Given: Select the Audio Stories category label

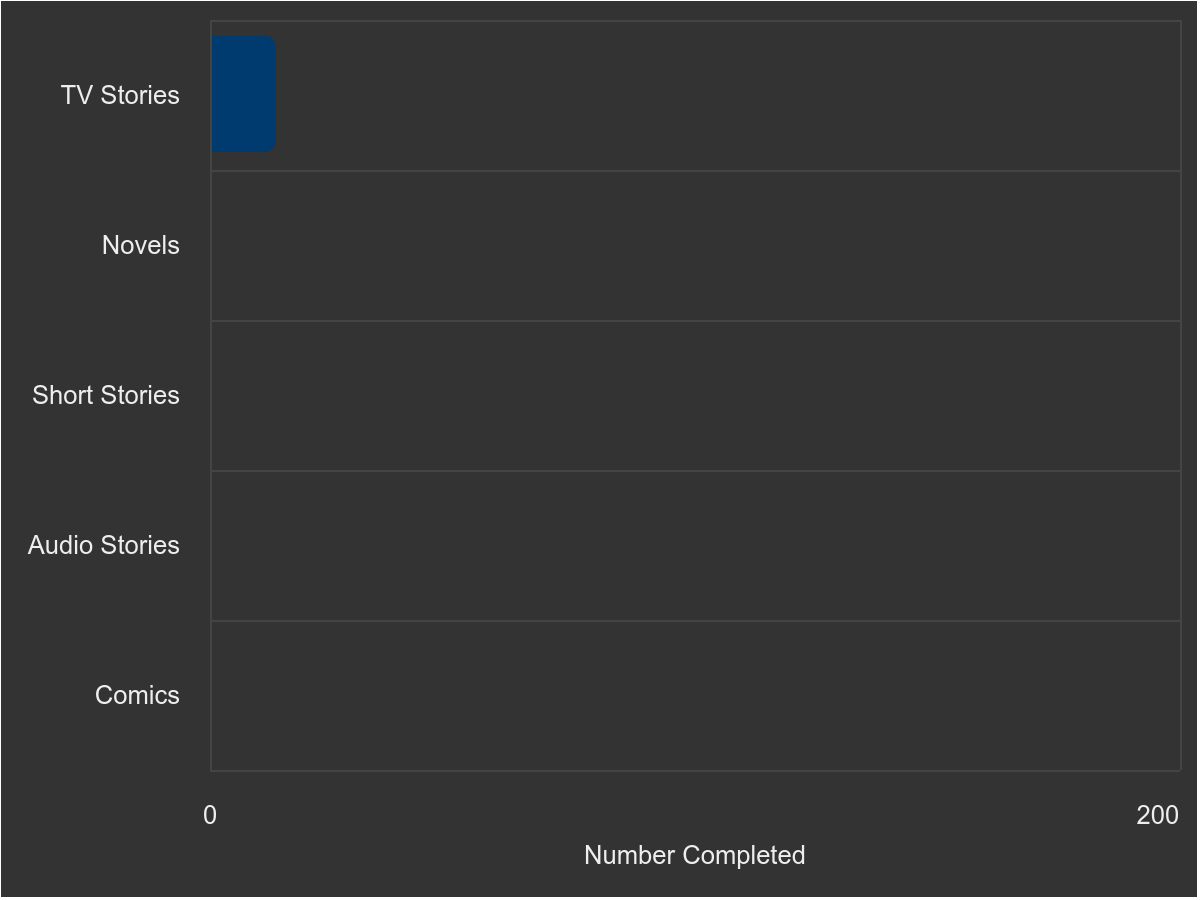Looking at the screenshot, I should point(104,545).
